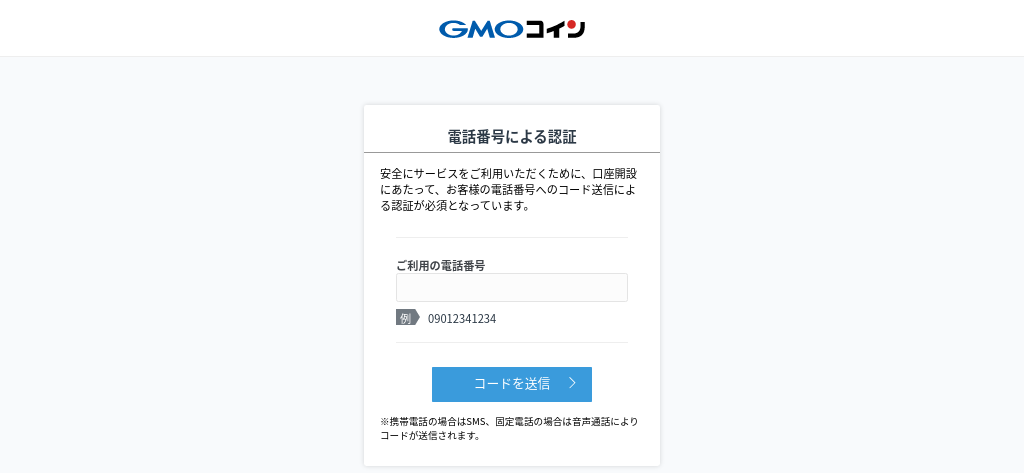Click 固定電話の場合 in the footnote
The width and height of the screenshot is (1024, 473).
(x=528, y=421)
